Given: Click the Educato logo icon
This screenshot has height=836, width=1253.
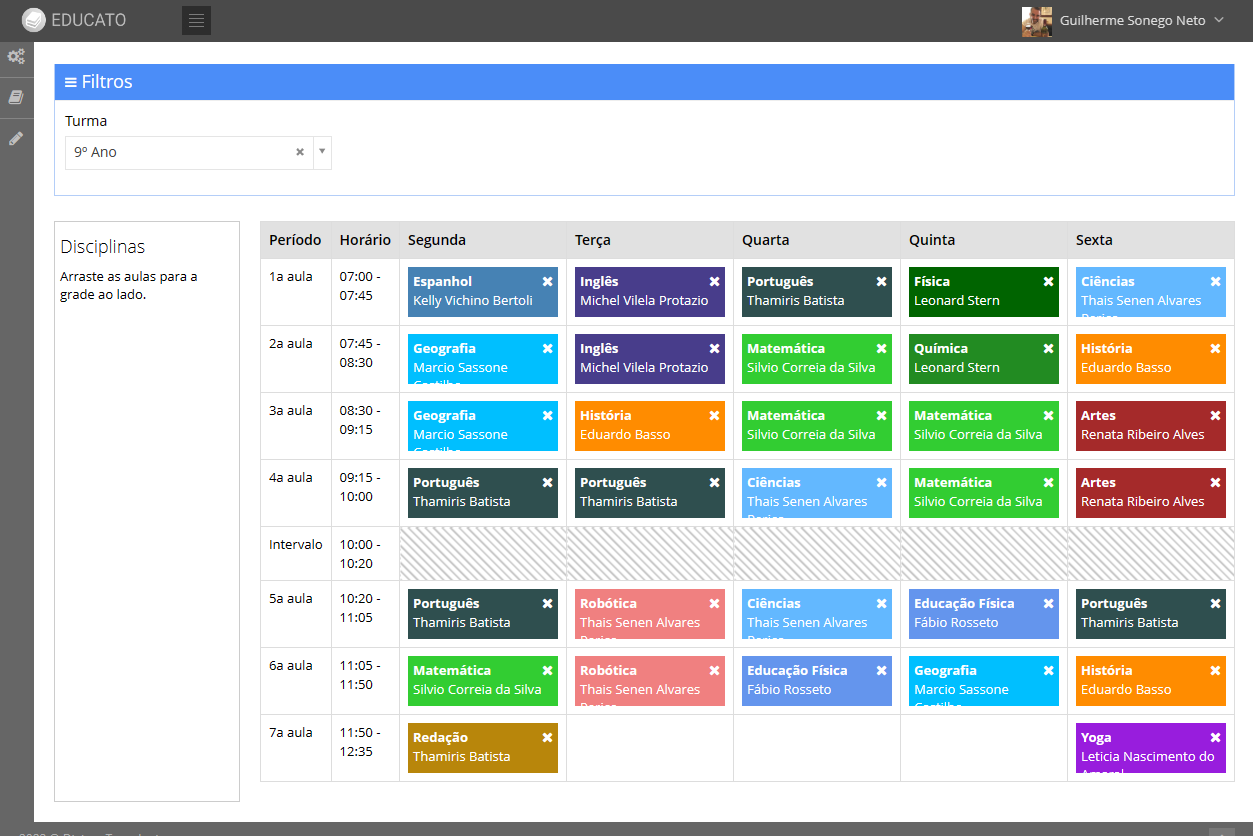Looking at the screenshot, I should [x=34, y=20].
